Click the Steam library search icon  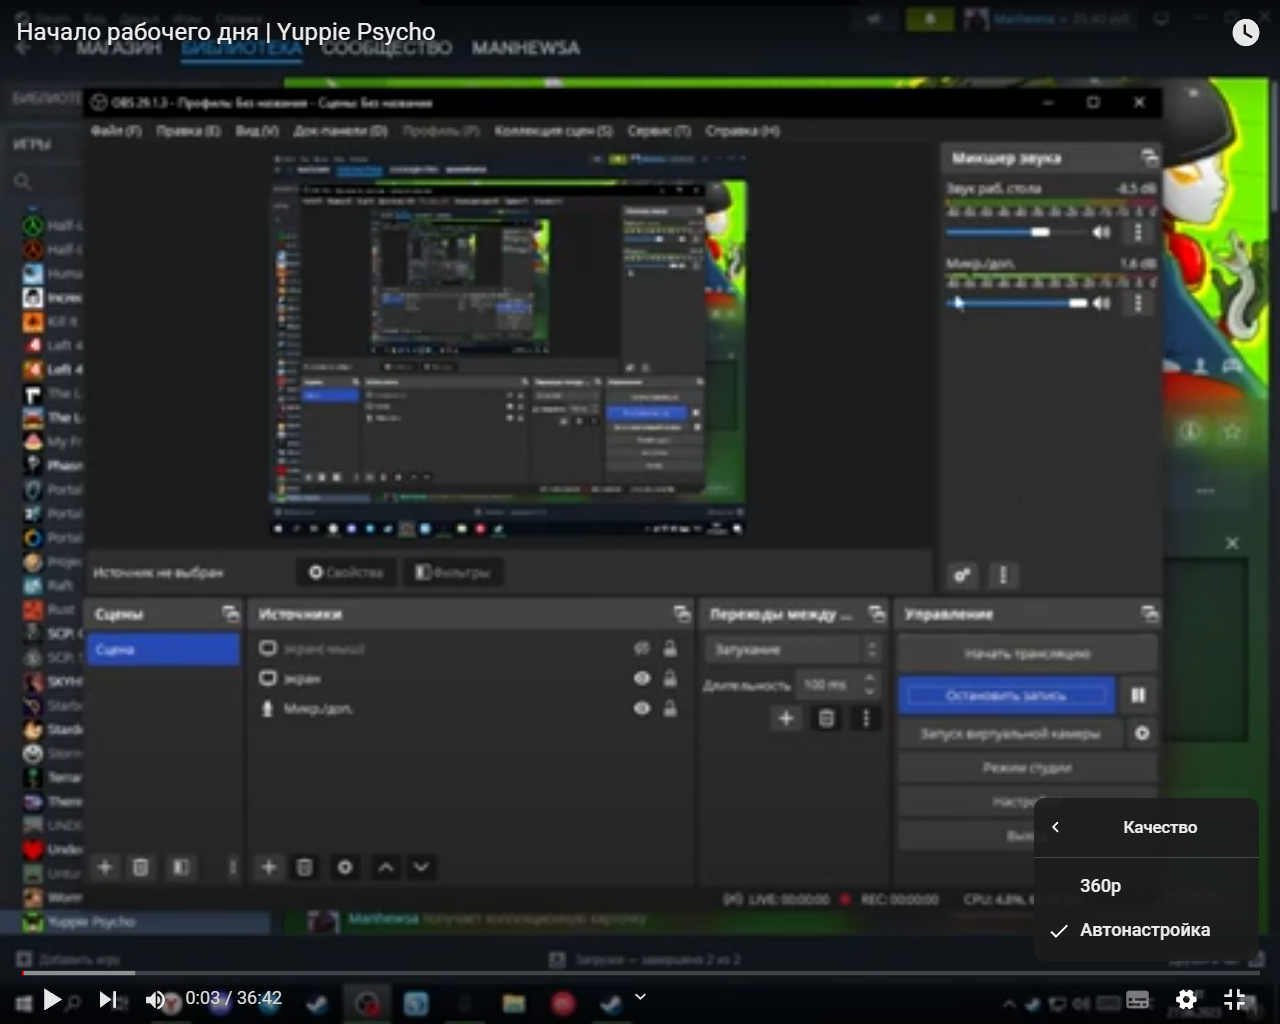(x=22, y=182)
